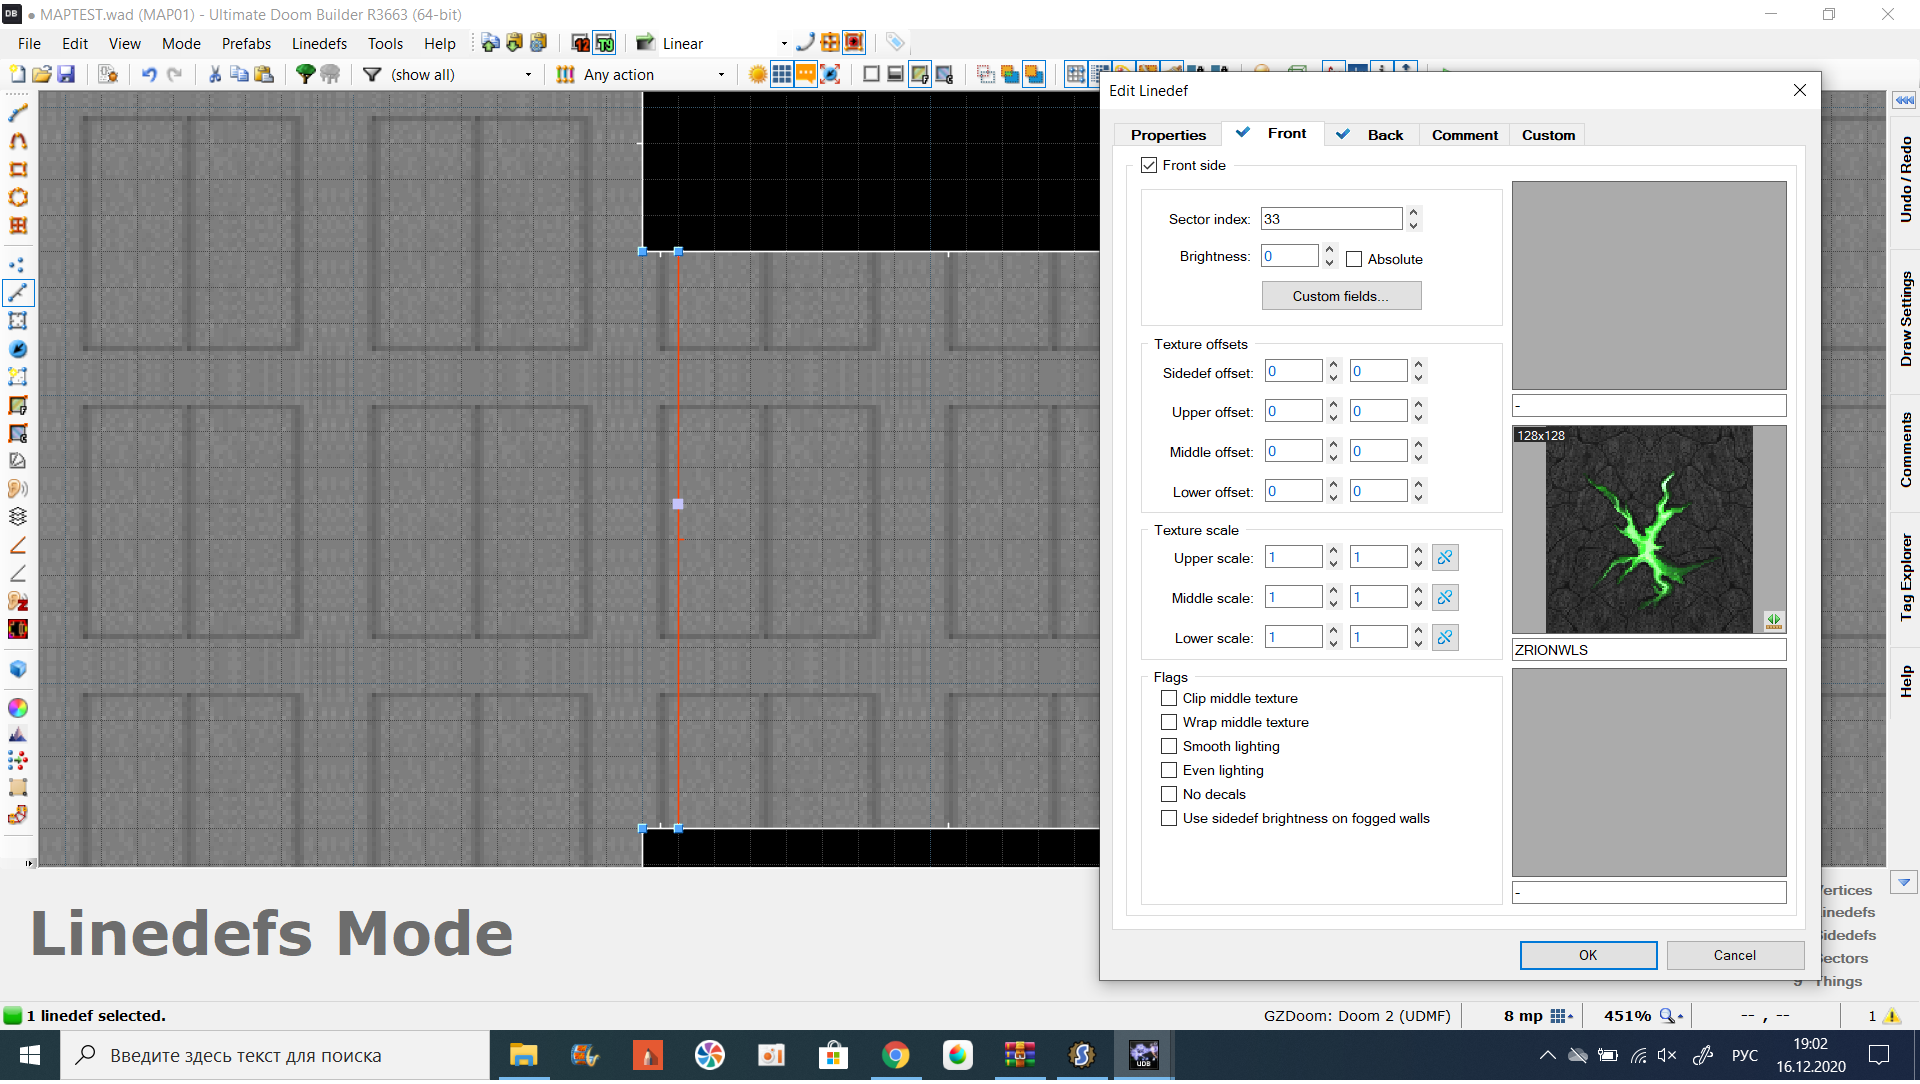The image size is (1920, 1084).
Task: Click the orange snap-to-grid icon next to Linear
Action: 830,43
